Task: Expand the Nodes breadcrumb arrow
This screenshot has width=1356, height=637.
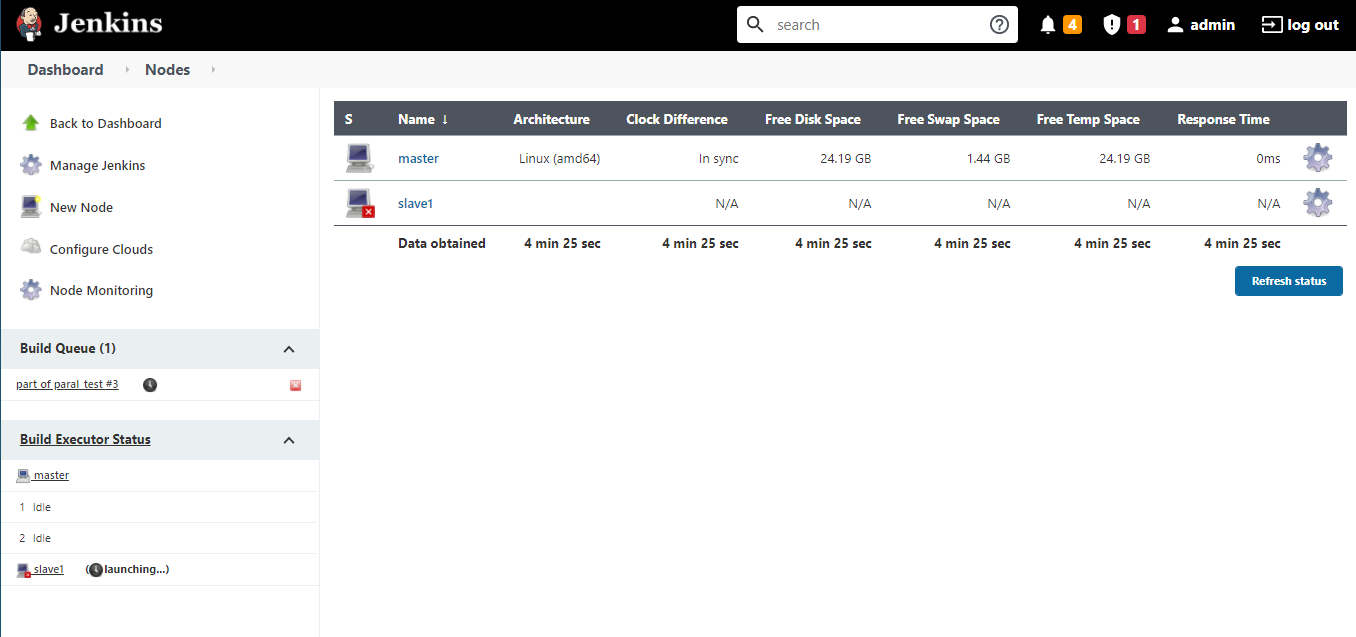Action: (213, 70)
